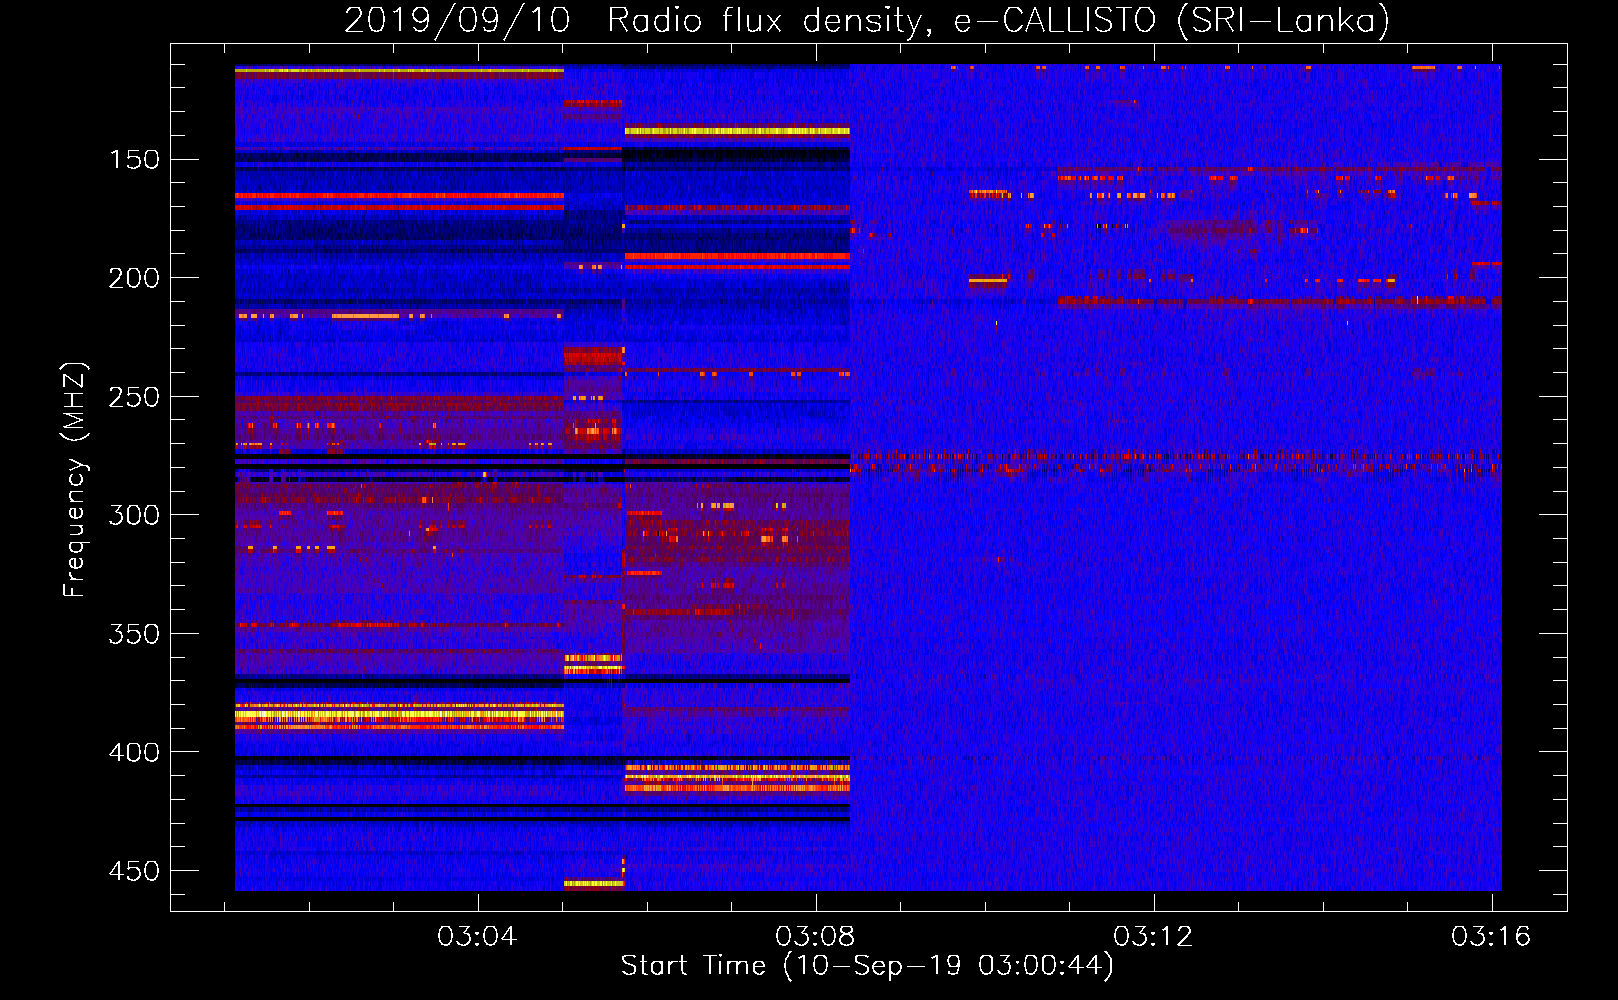The height and width of the screenshot is (1000, 1618).
Task: Click the 450 frequency tick label
Action: coord(134,871)
